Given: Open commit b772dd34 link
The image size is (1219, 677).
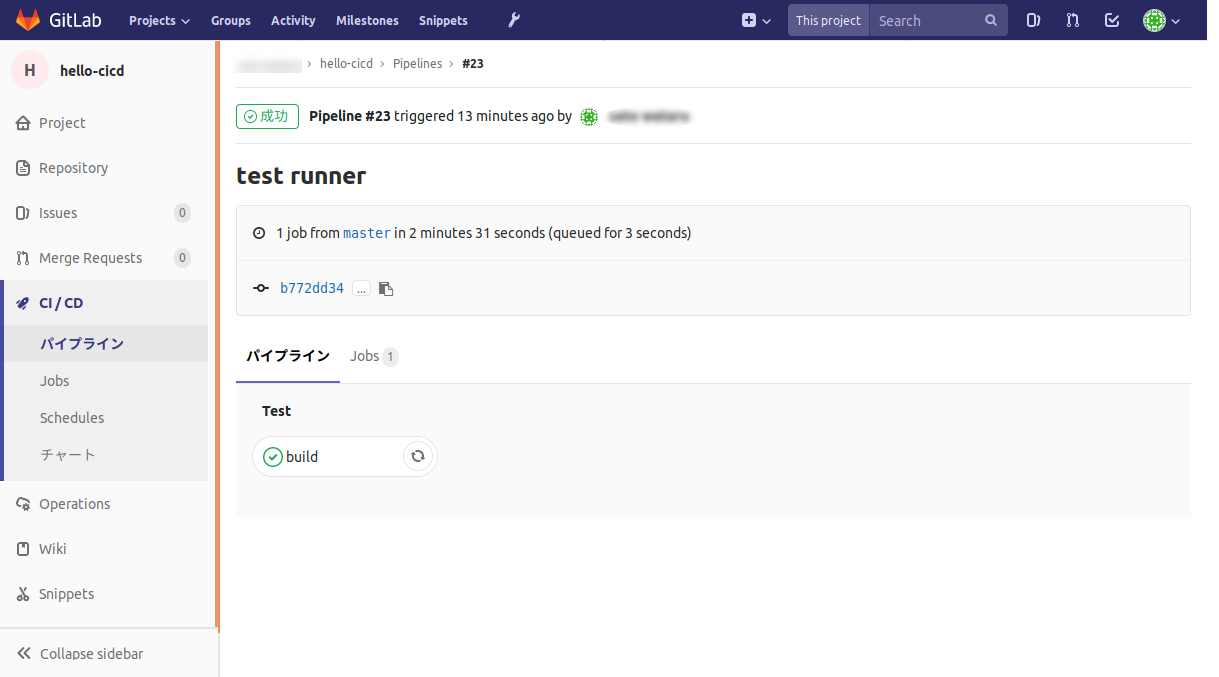Looking at the screenshot, I should pyautogui.click(x=312, y=288).
